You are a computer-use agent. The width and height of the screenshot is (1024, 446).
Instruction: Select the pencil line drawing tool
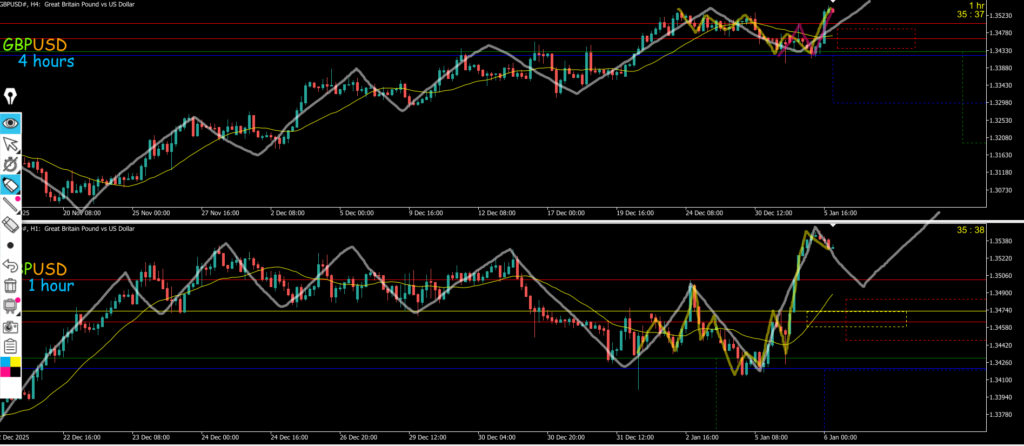pyautogui.click(x=11, y=205)
